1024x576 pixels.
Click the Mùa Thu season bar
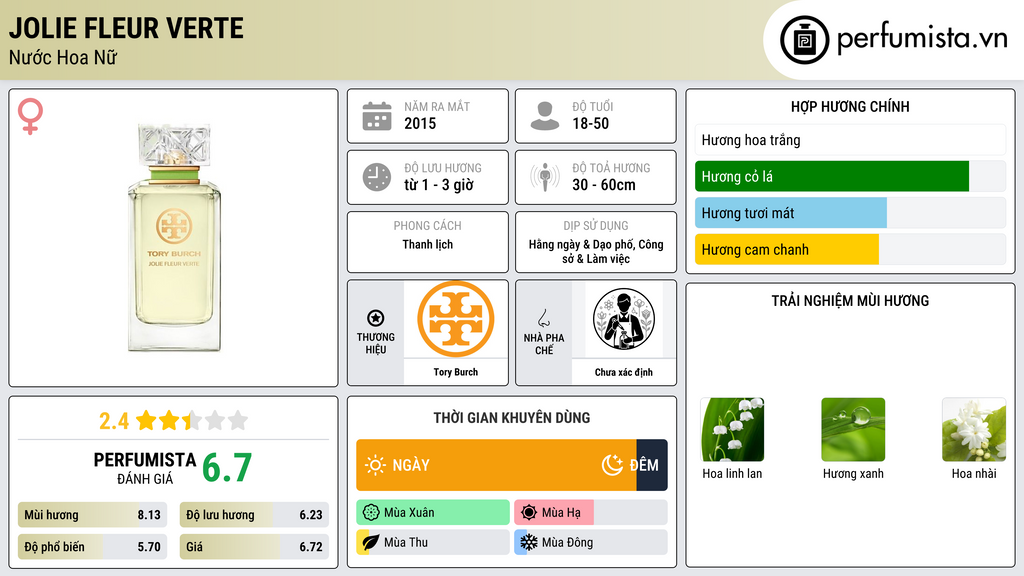[x=433, y=542]
